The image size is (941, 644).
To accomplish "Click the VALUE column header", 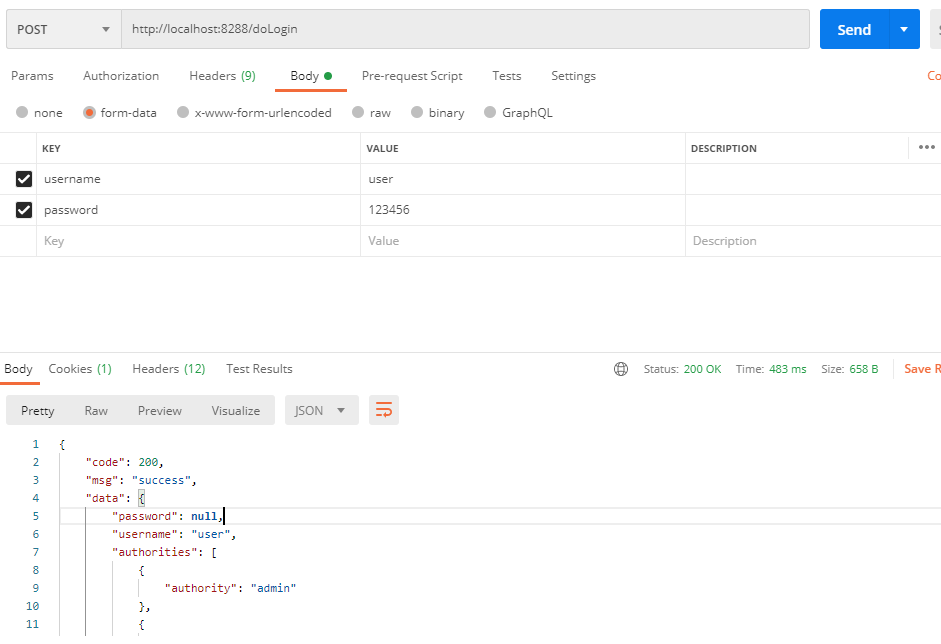I will (x=382, y=148).
